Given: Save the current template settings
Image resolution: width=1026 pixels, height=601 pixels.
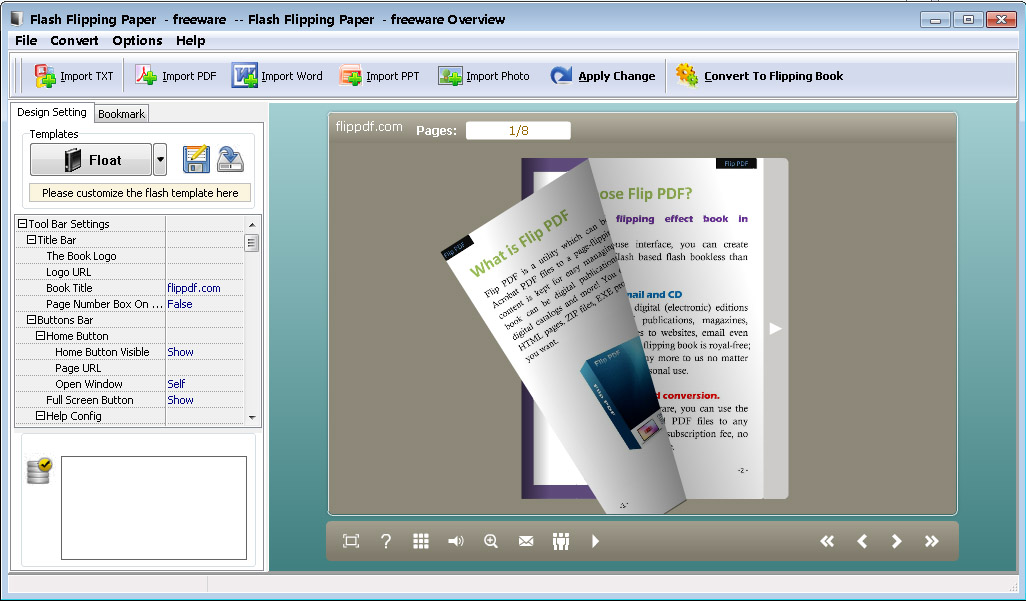Looking at the screenshot, I should 196,159.
